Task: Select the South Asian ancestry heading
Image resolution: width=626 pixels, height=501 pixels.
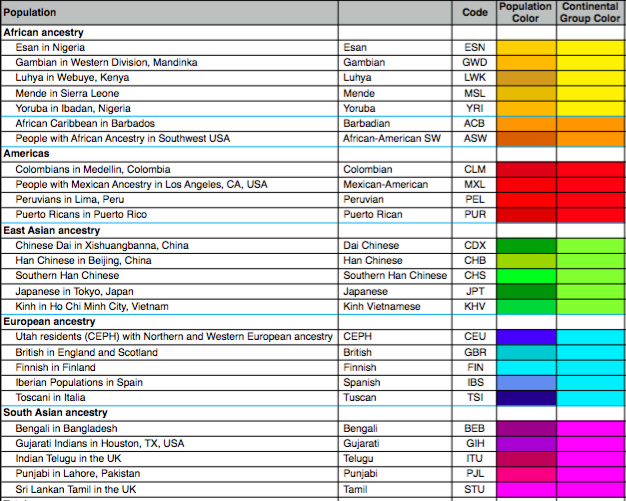Action: tap(55, 413)
